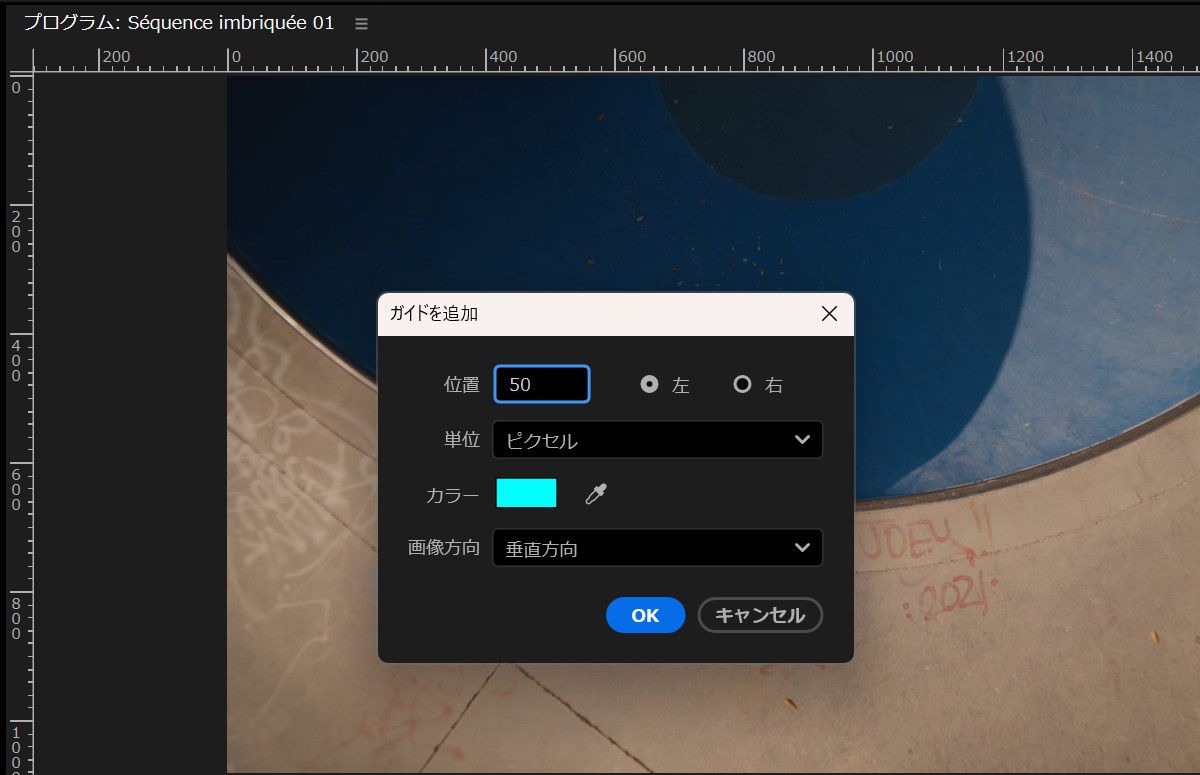Click the vertical ruler at 400
Screen dimensions: 1200x775
point(17,360)
